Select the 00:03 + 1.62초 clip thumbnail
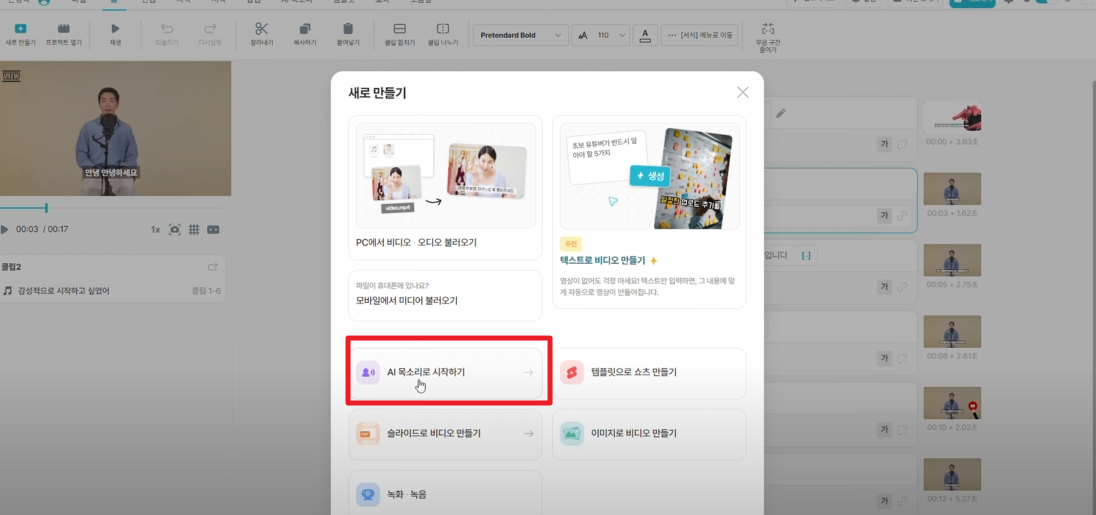 [952, 189]
